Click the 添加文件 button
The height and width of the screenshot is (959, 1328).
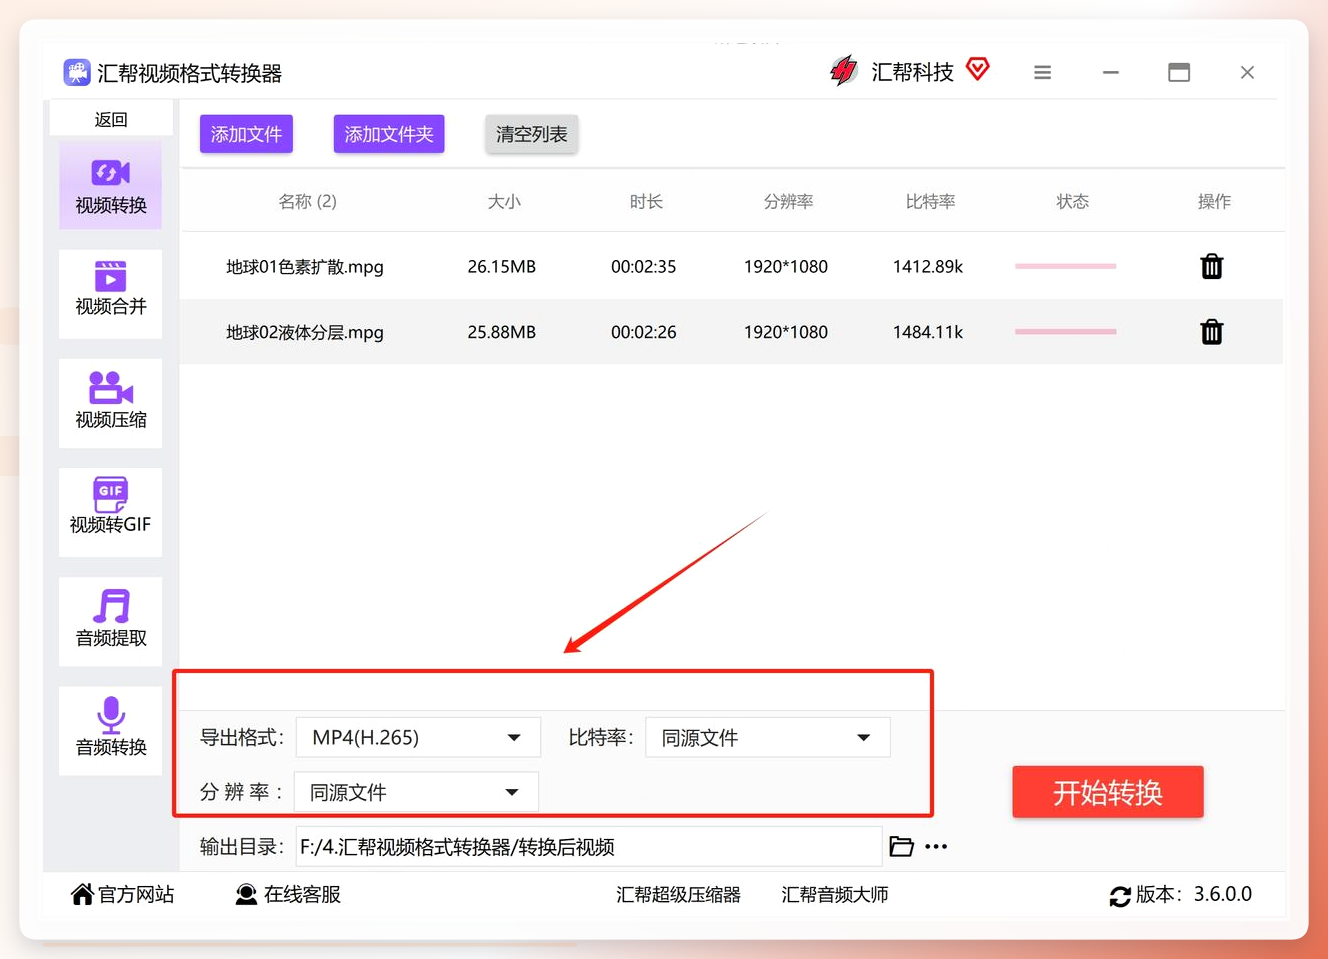point(246,134)
